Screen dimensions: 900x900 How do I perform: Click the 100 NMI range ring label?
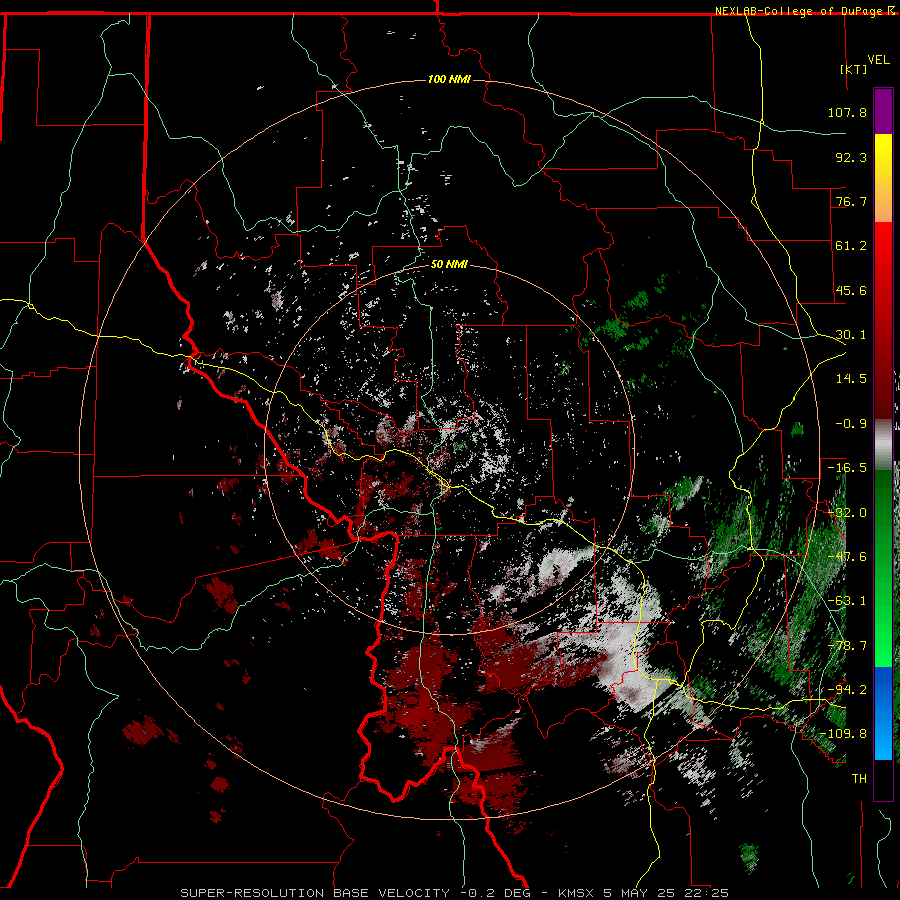point(449,79)
